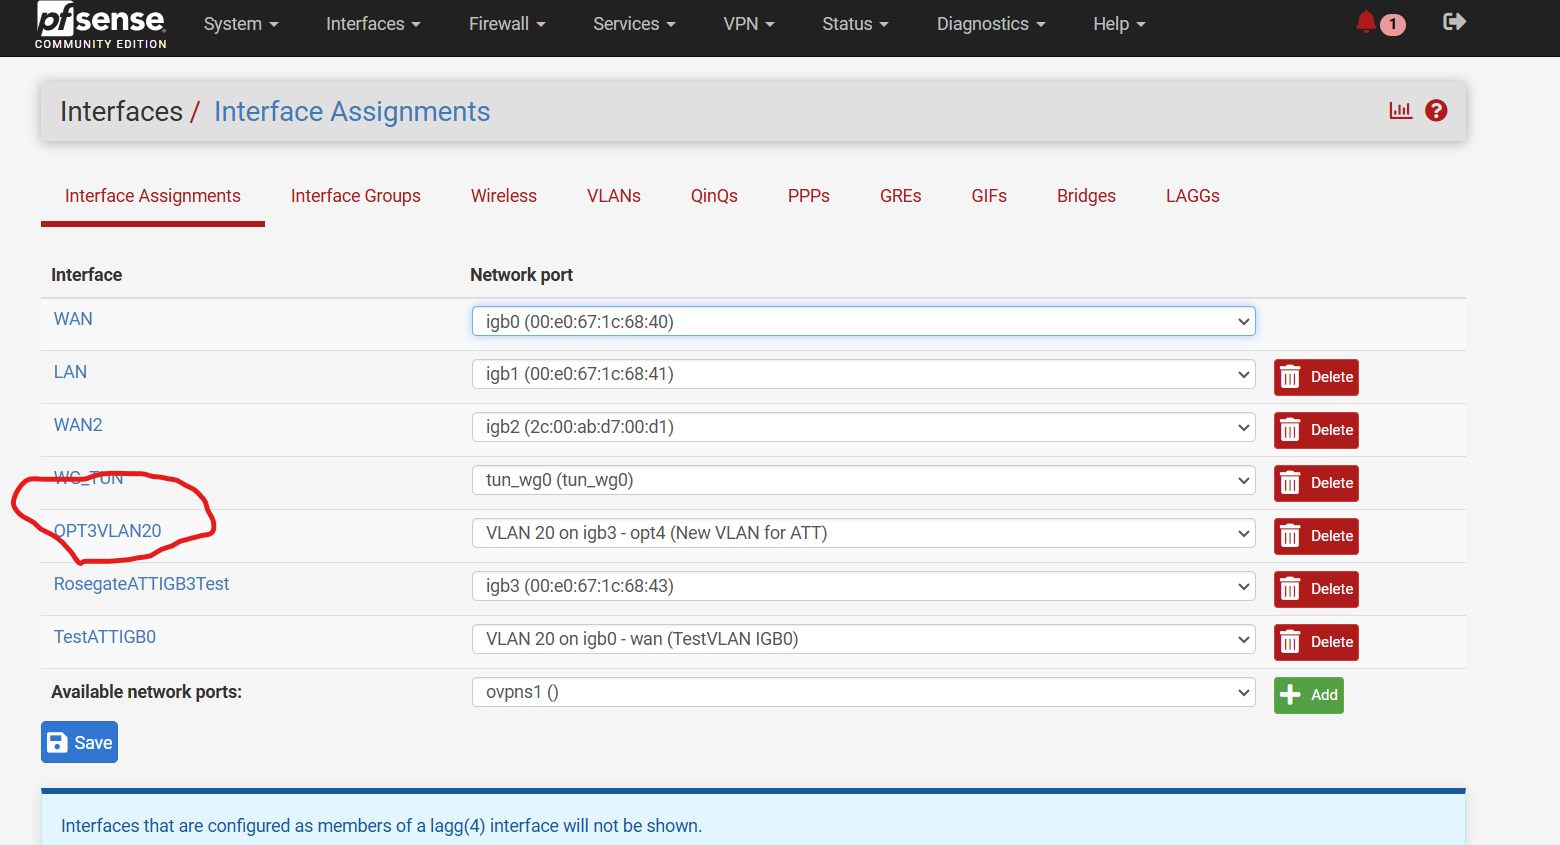The height and width of the screenshot is (845, 1560).
Task: Add the available network port
Action: [1308, 695]
